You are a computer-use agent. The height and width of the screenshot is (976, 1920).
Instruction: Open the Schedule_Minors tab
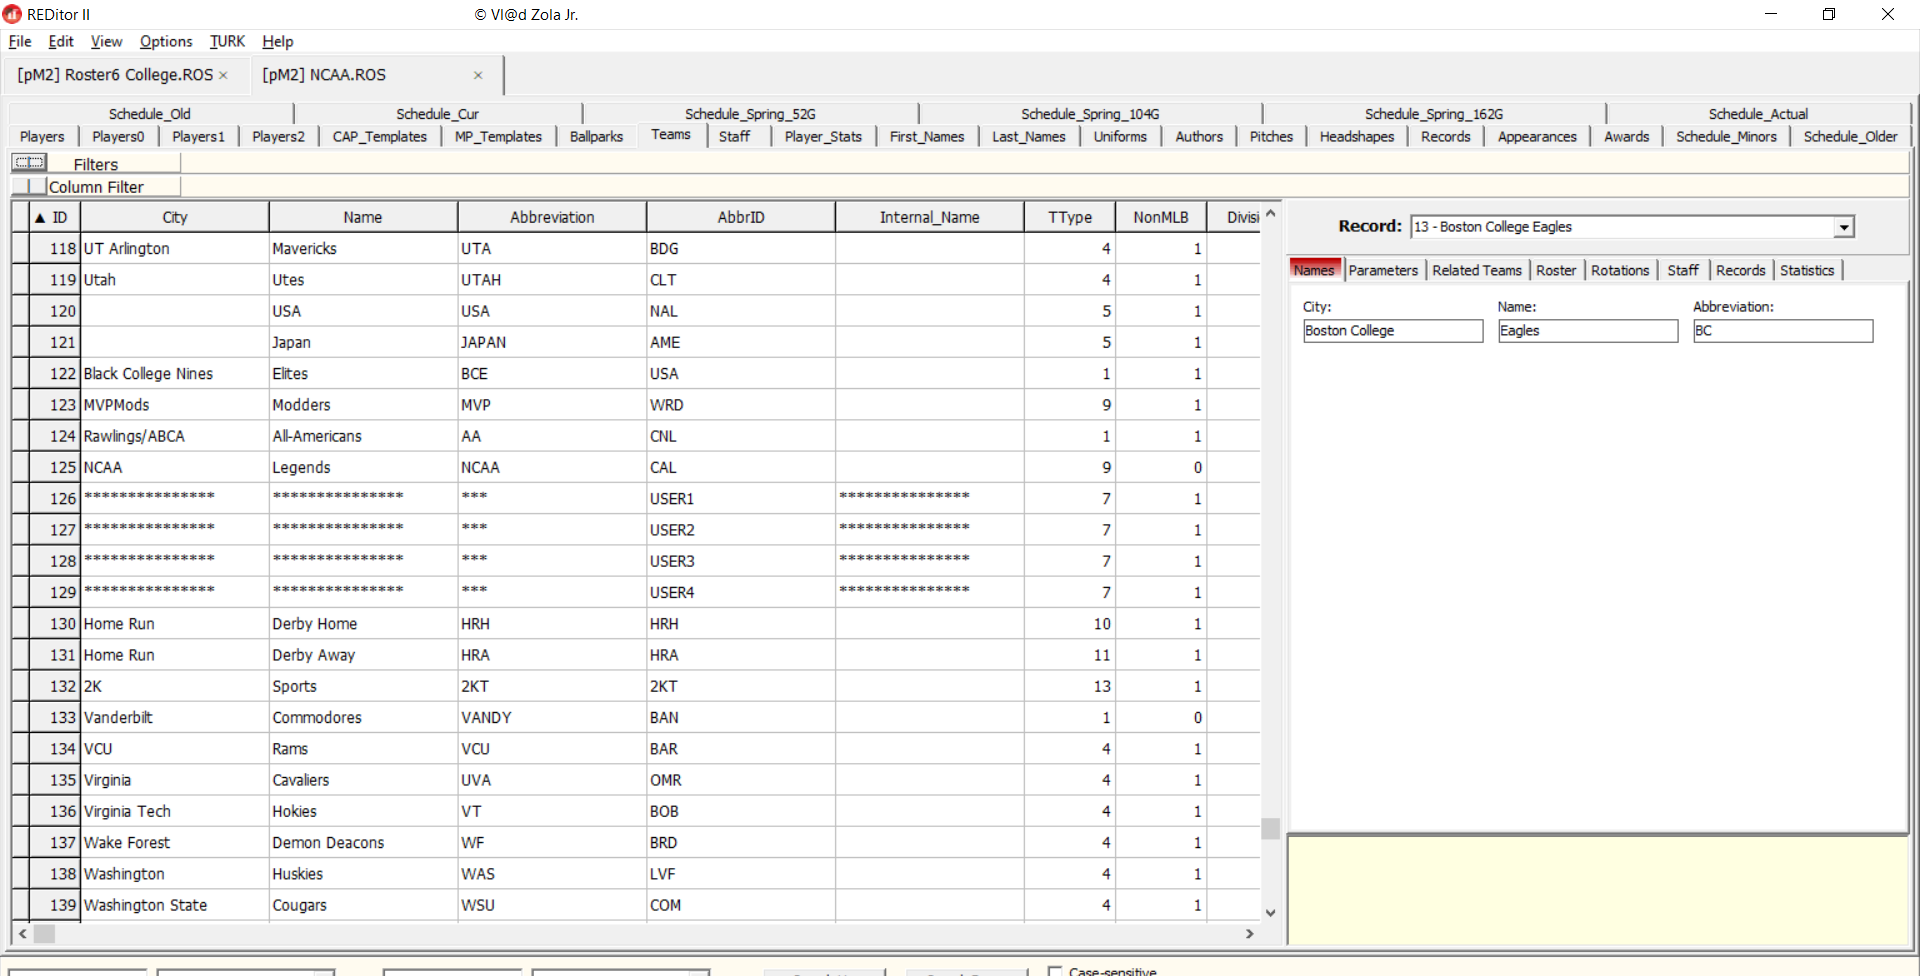pos(1726,136)
